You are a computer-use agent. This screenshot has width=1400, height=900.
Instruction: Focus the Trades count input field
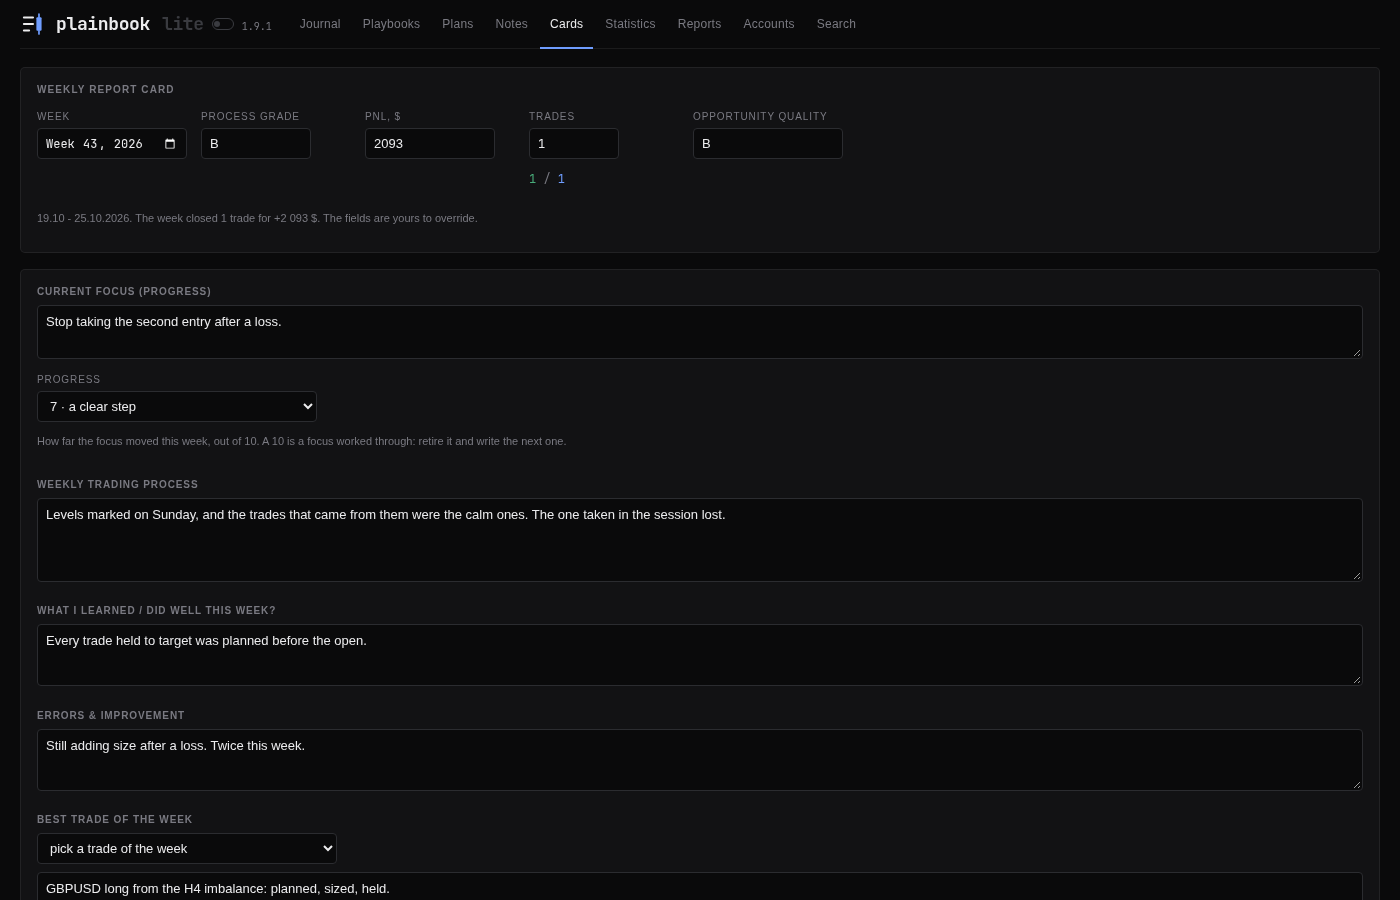pos(574,144)
